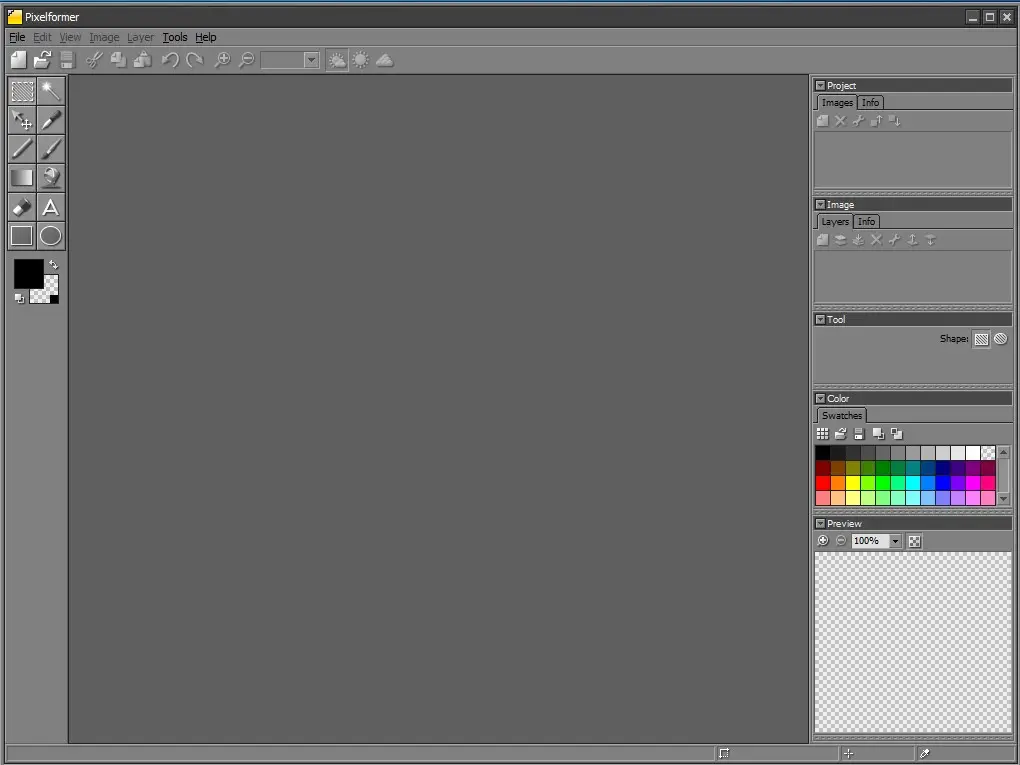Select the Swatches tab
This screenshot has width=1020, height=765.
[842, 416]
